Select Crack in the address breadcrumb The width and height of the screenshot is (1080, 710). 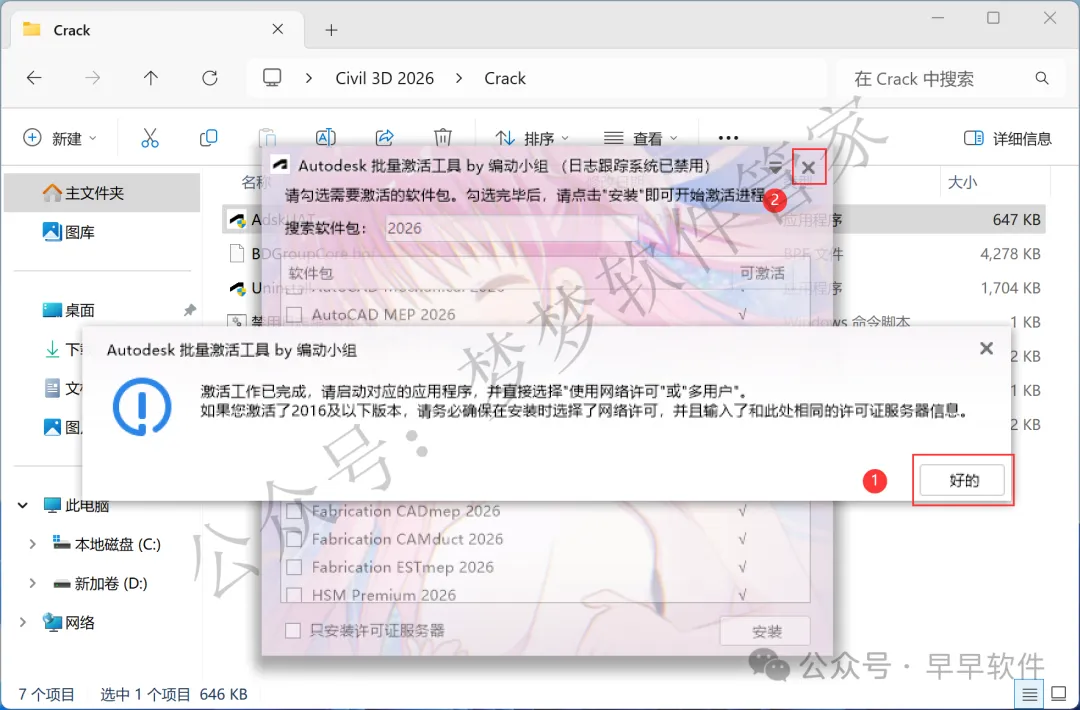[x=505, y=79]
